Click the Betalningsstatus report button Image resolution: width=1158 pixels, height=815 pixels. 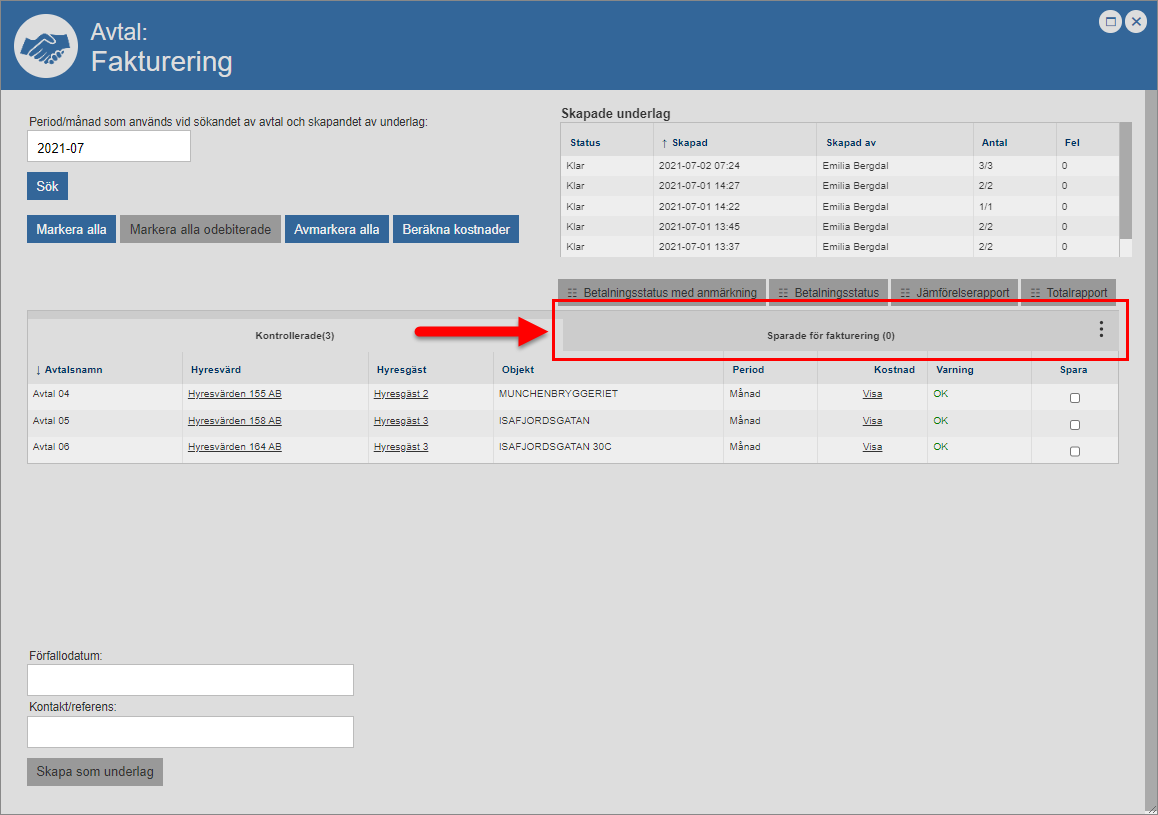click(828, 293)
